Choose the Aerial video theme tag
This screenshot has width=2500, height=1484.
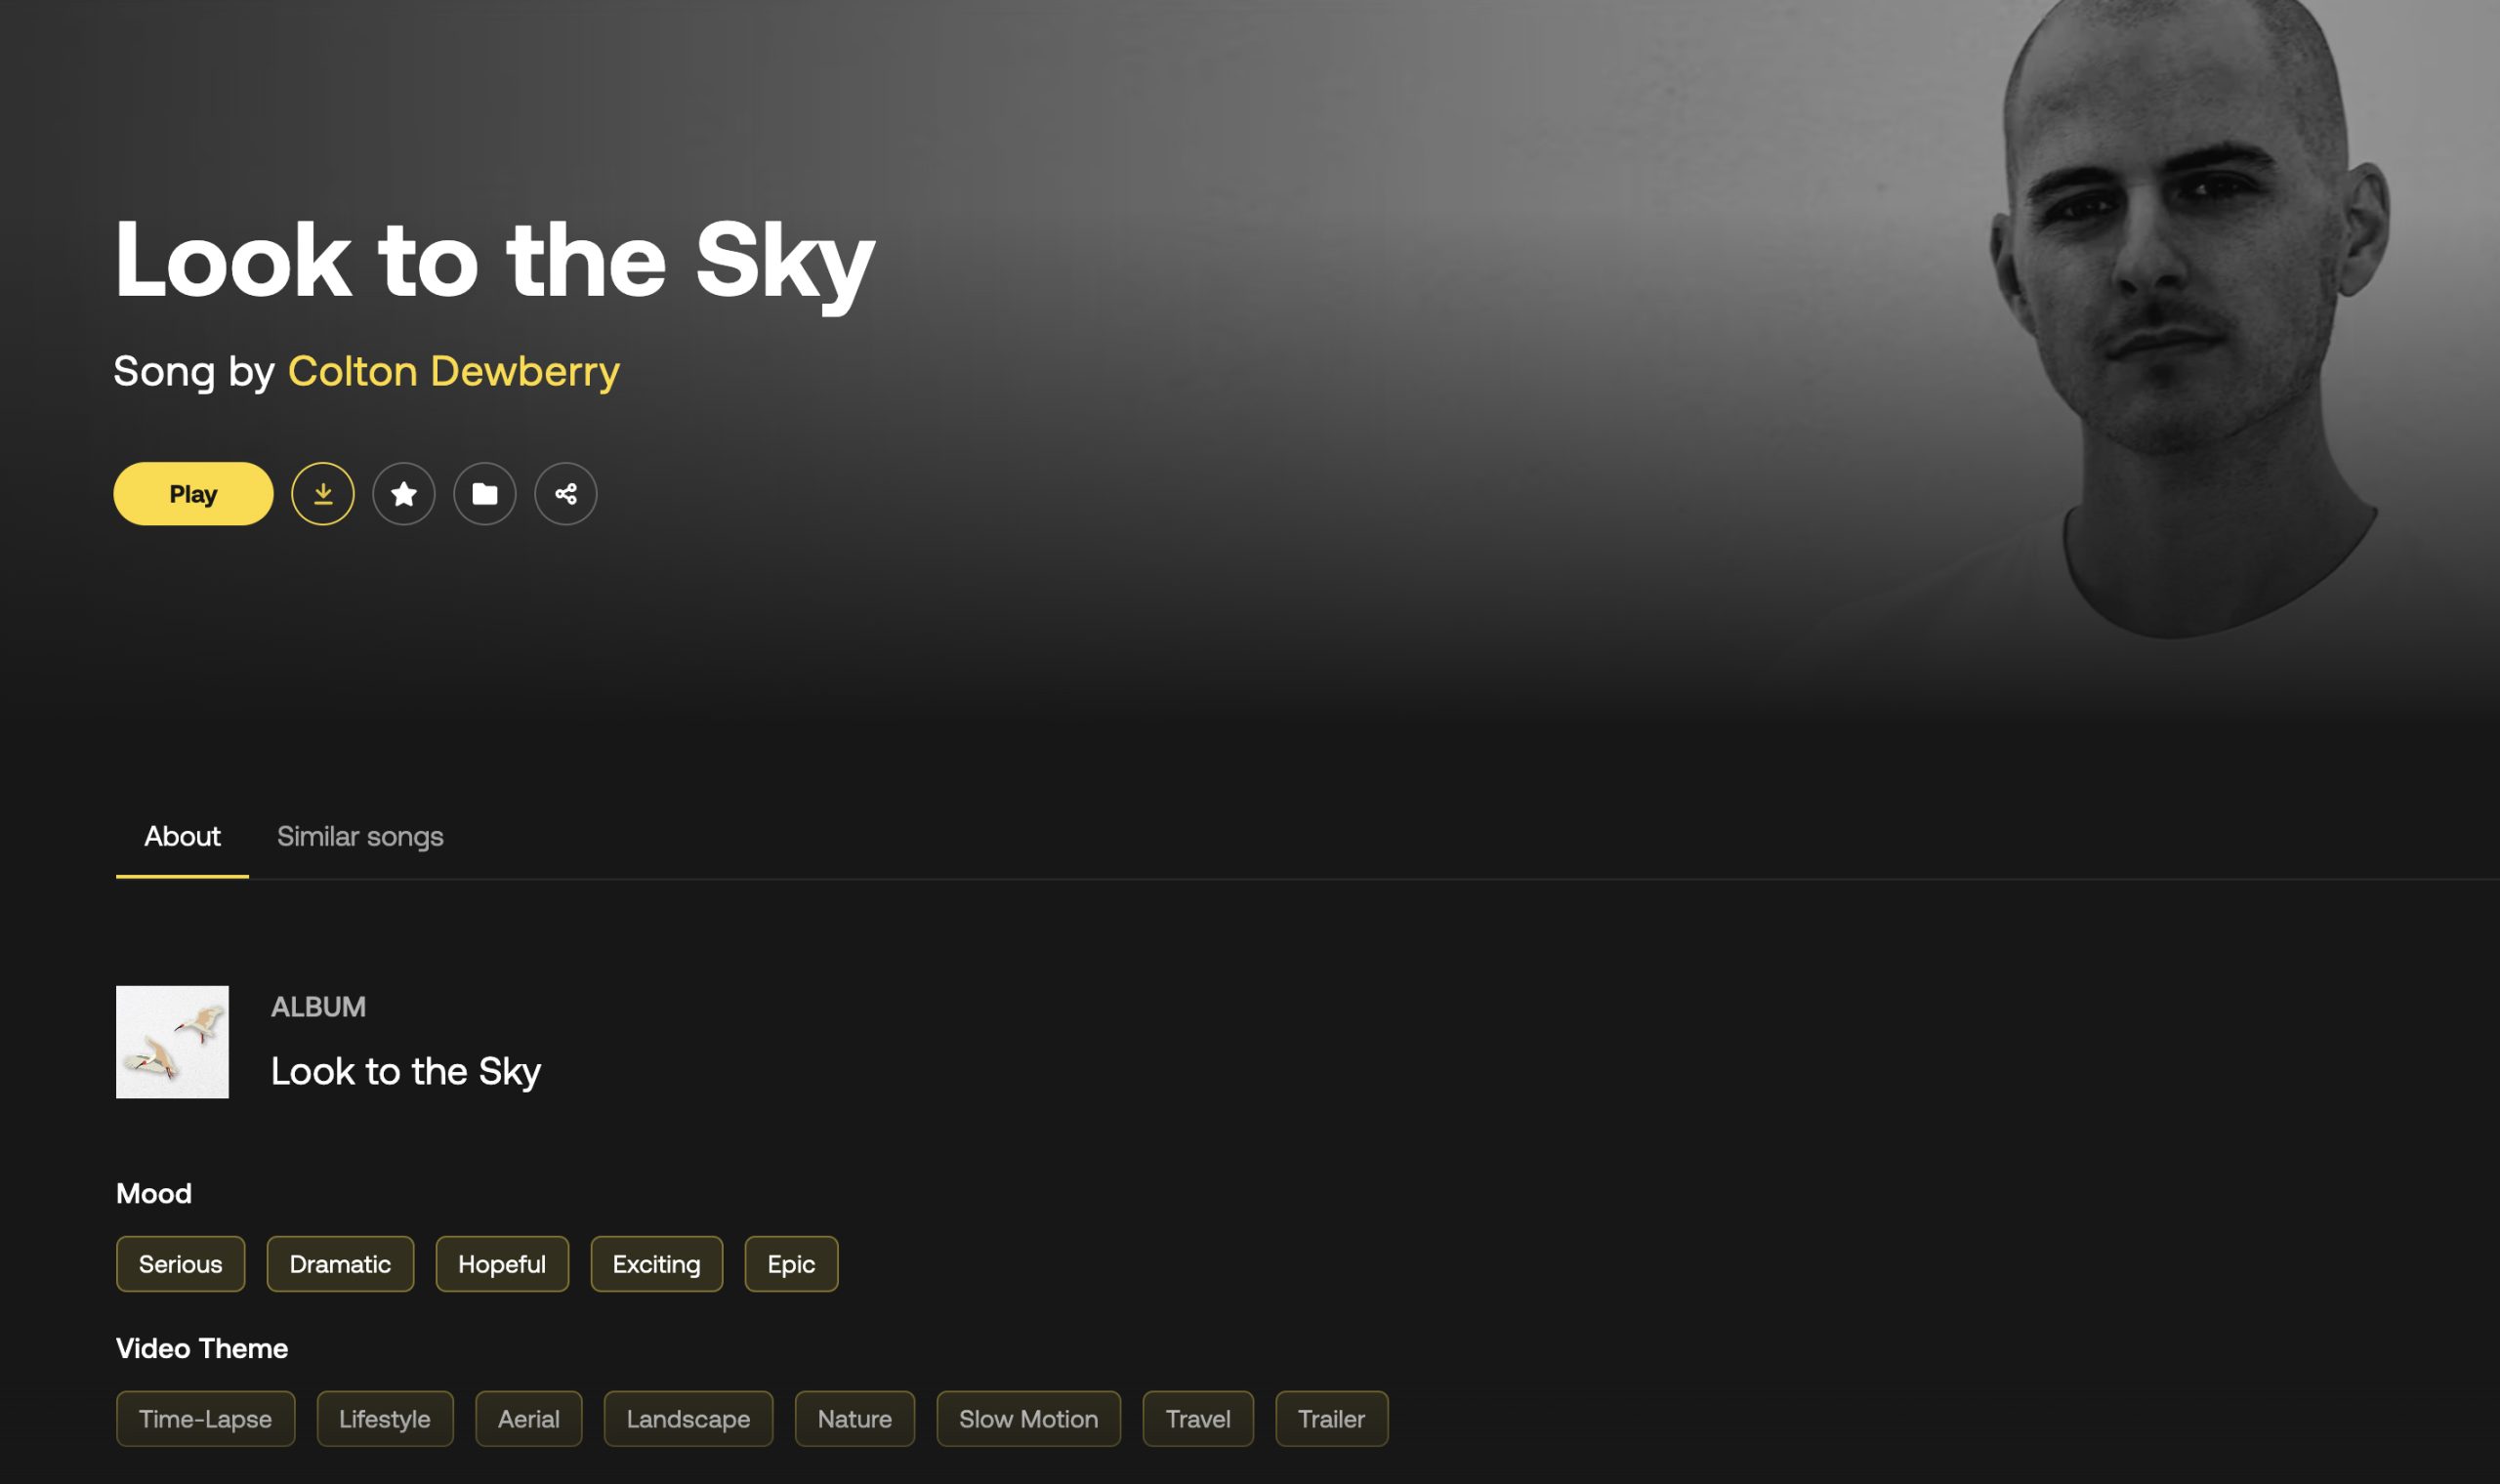[528, 1419]
